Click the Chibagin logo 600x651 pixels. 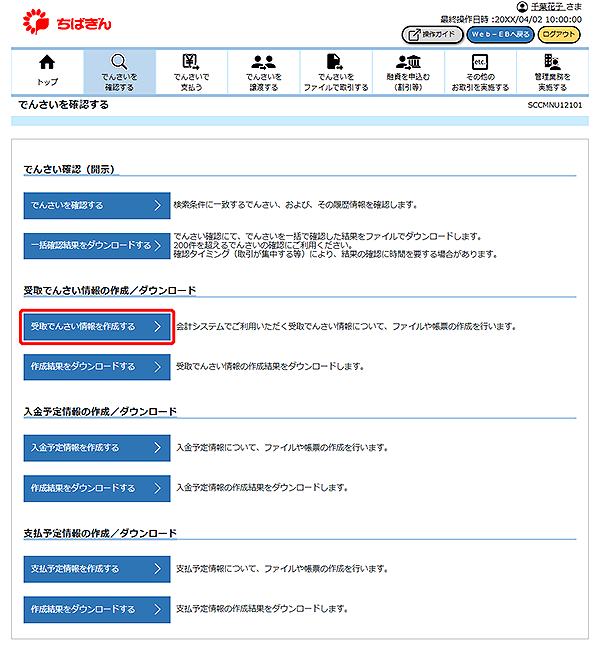tap(67, 22)
